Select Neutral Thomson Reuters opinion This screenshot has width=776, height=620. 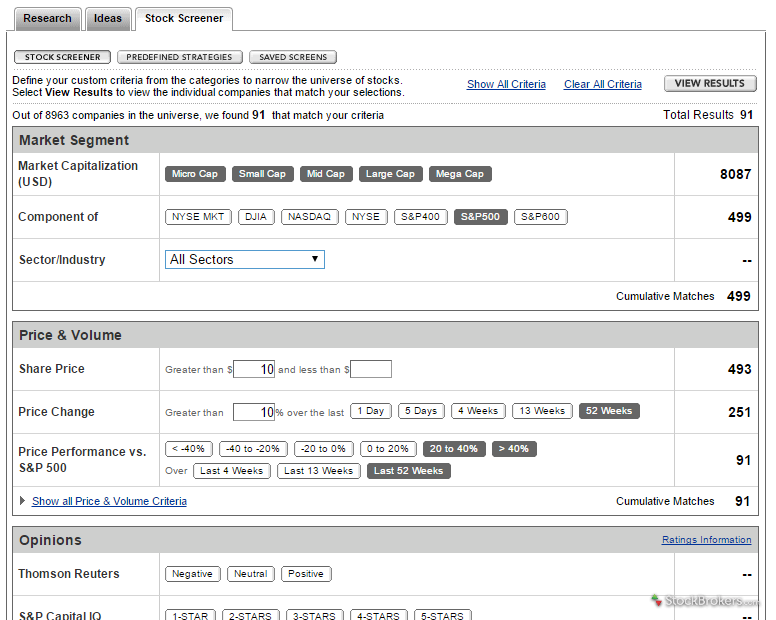(x=250, y=574)
